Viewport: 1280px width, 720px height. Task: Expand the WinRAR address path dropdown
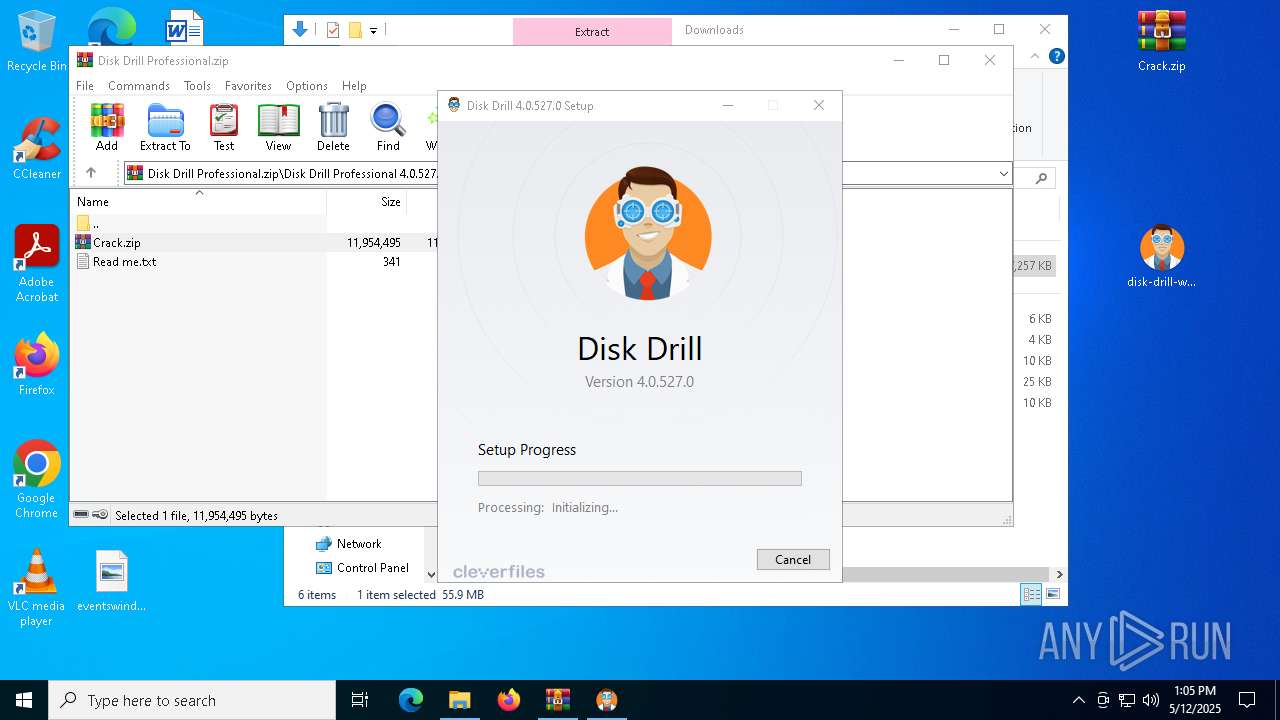click(1003, 174)
